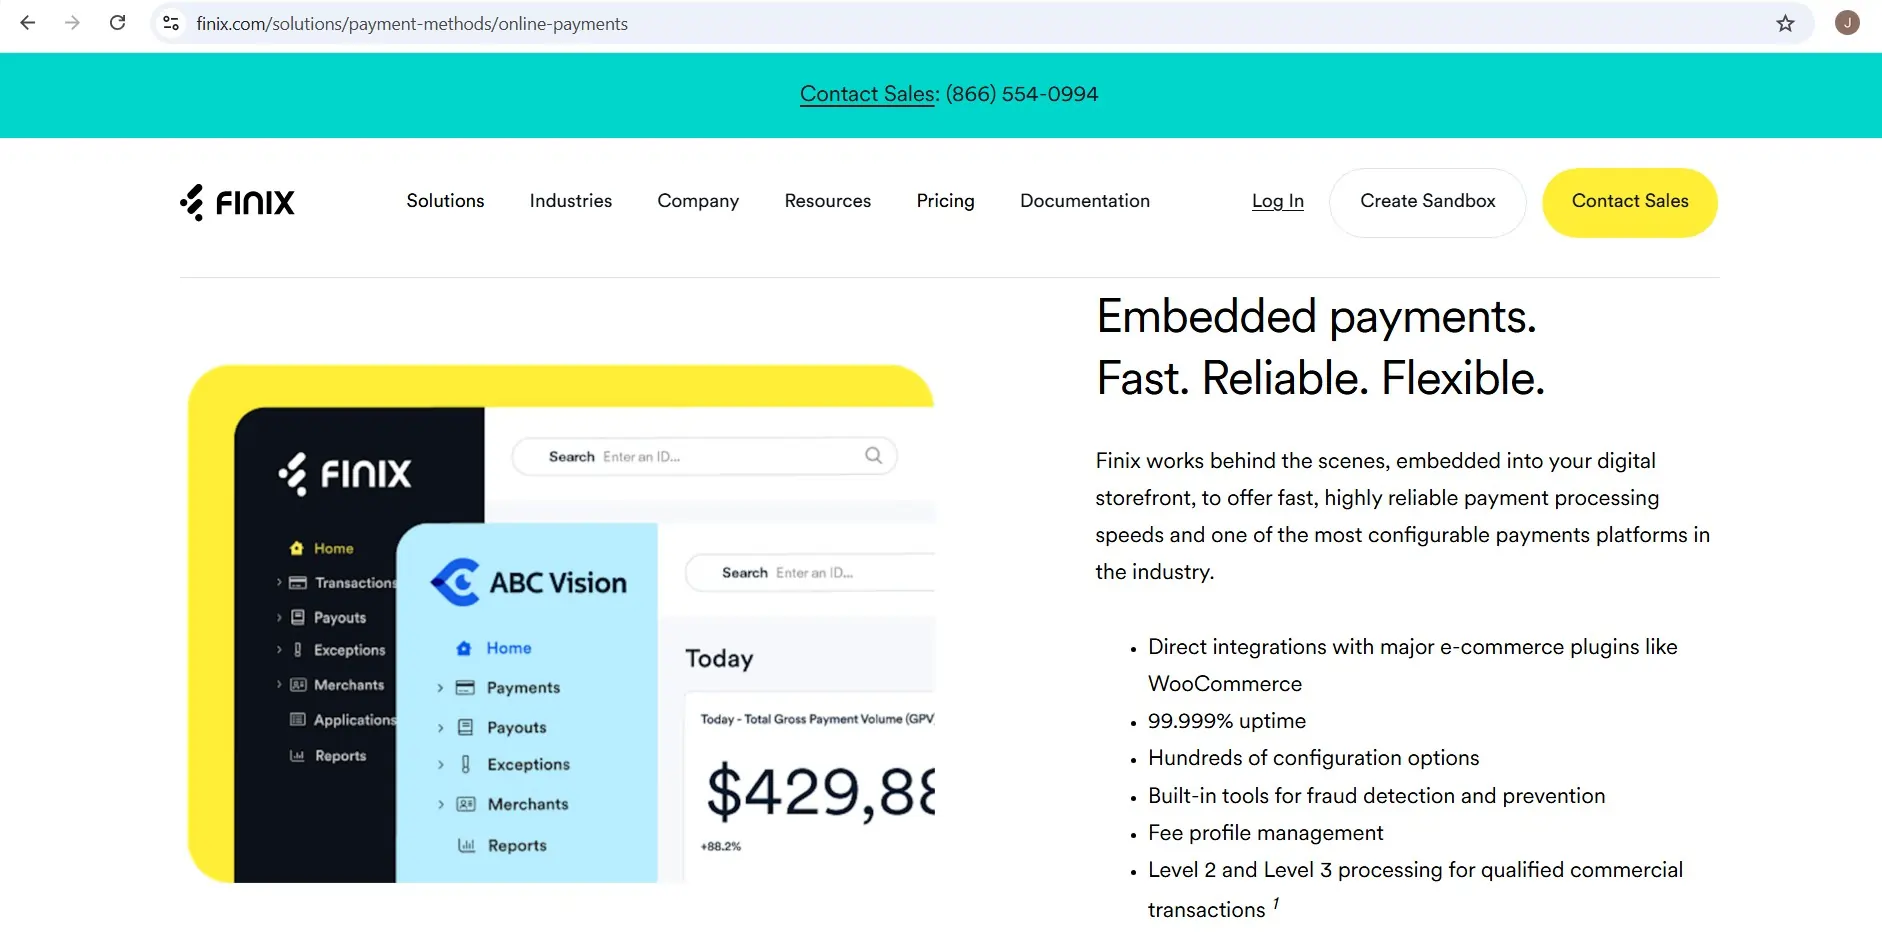
Task: Open the Solutions menu
Action: [445, 201]
